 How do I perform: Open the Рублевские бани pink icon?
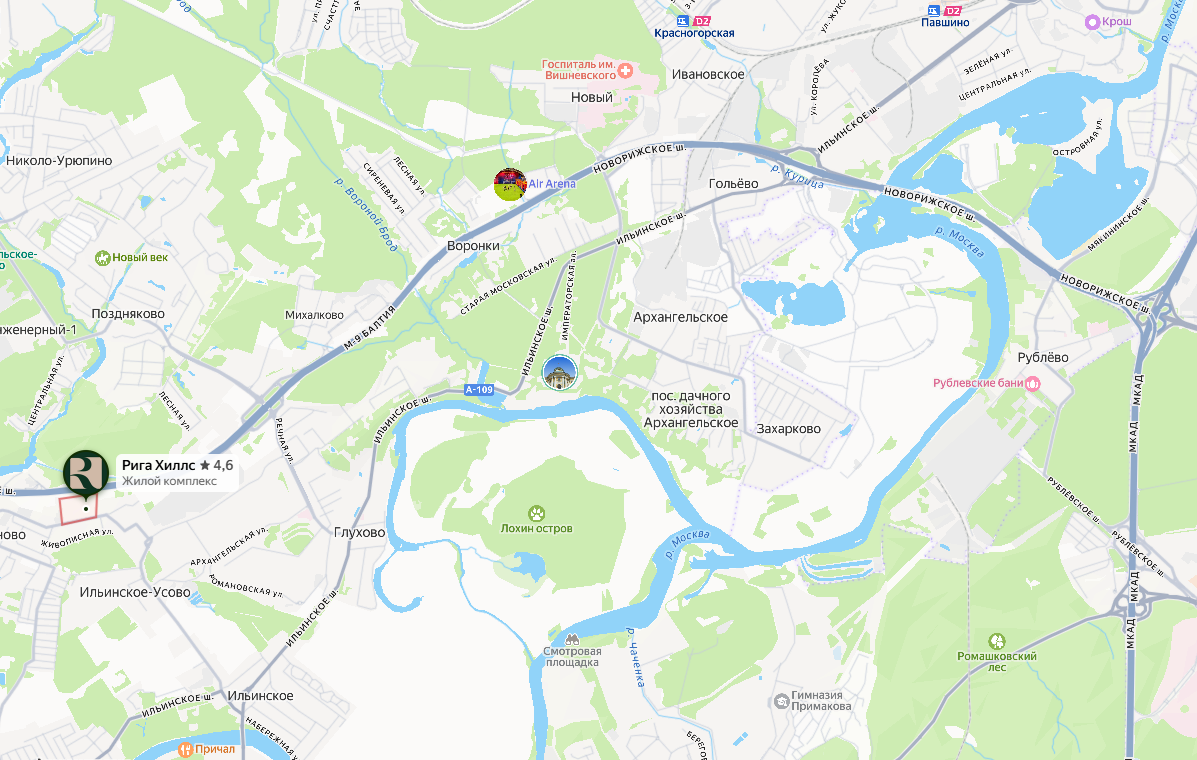[1033, 383]
